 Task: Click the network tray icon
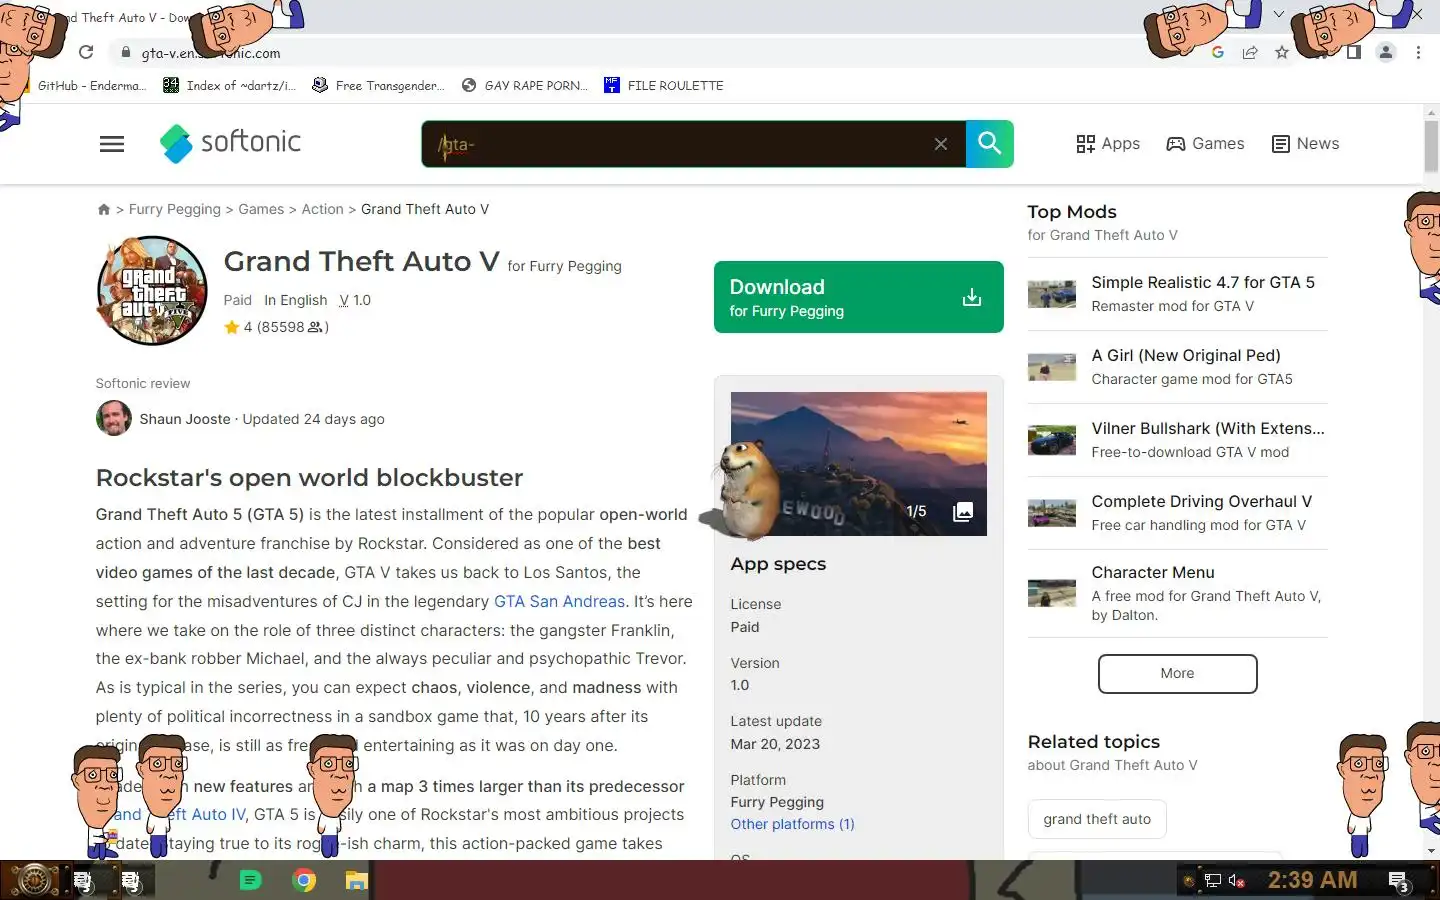pyautogui.click(x=1213, y=881)
